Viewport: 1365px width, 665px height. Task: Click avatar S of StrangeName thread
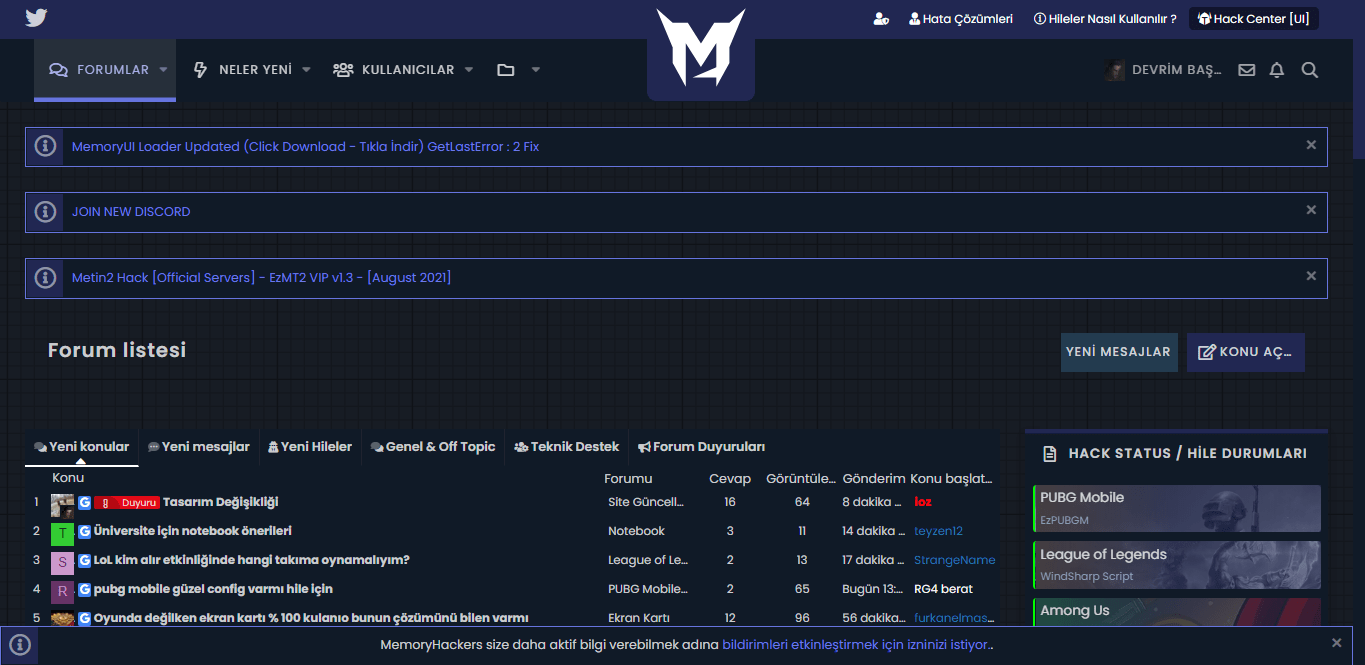[x=63, y=563]
